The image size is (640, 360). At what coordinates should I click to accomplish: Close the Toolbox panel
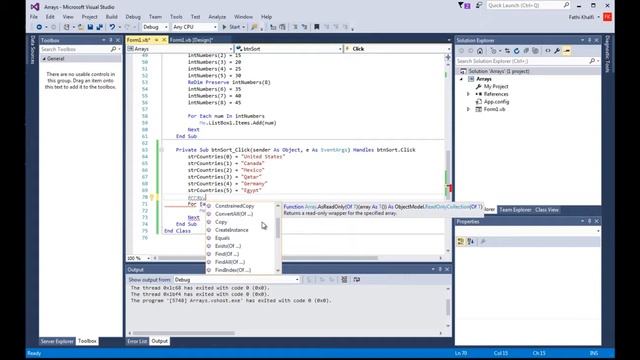[118, 40]
